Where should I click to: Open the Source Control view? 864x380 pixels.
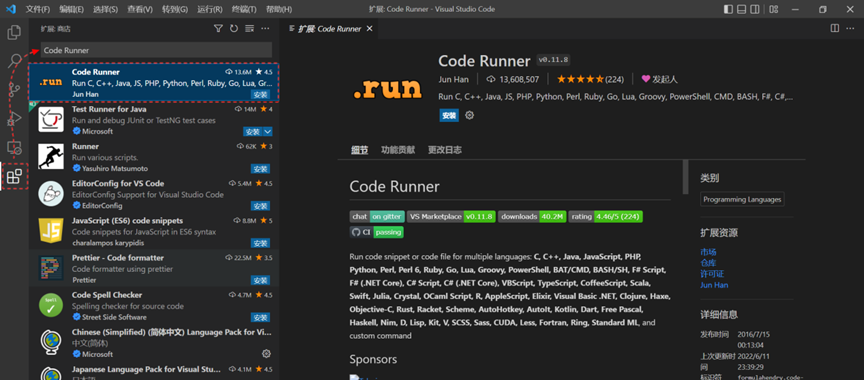point(14,90)
